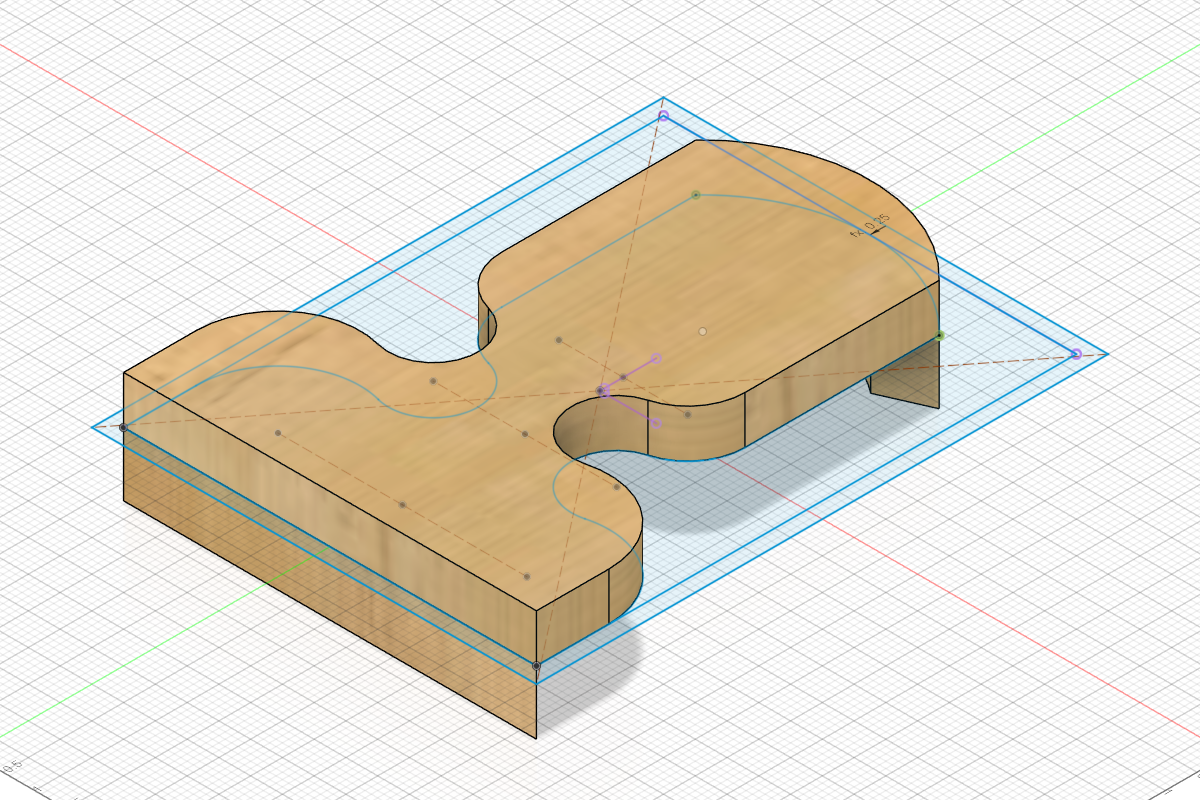Viewport: 1200px width, 800px height.
Task: Select the dark sketch point at the rectangle's left corner
Action: tap(123, 427)
